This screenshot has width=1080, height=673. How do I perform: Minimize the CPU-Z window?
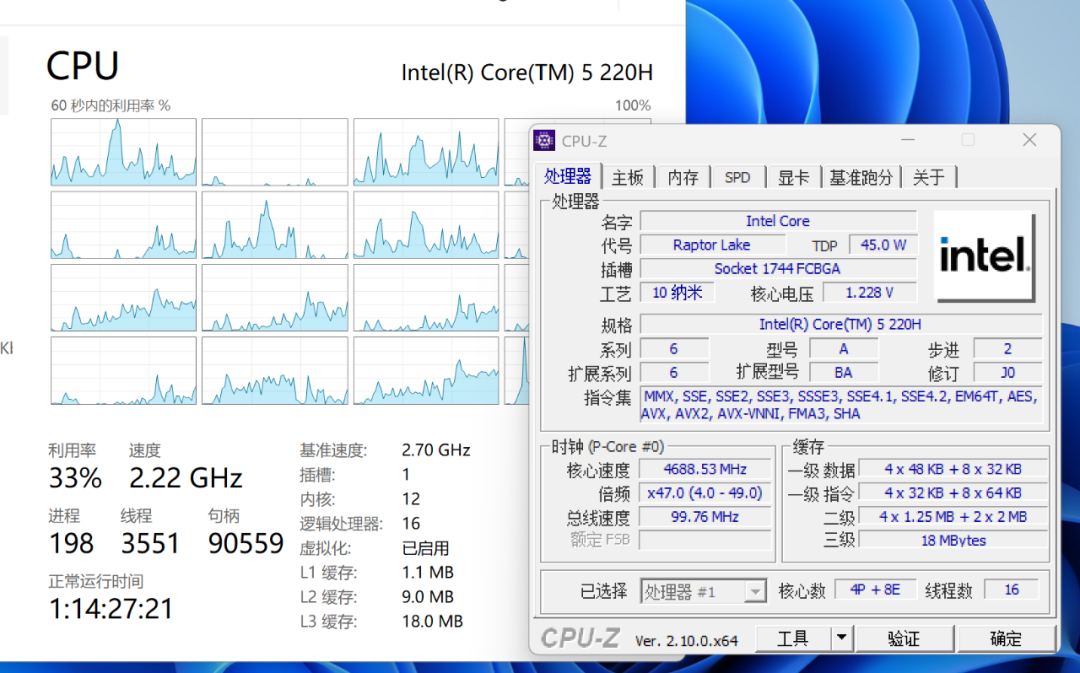point(908,140)
